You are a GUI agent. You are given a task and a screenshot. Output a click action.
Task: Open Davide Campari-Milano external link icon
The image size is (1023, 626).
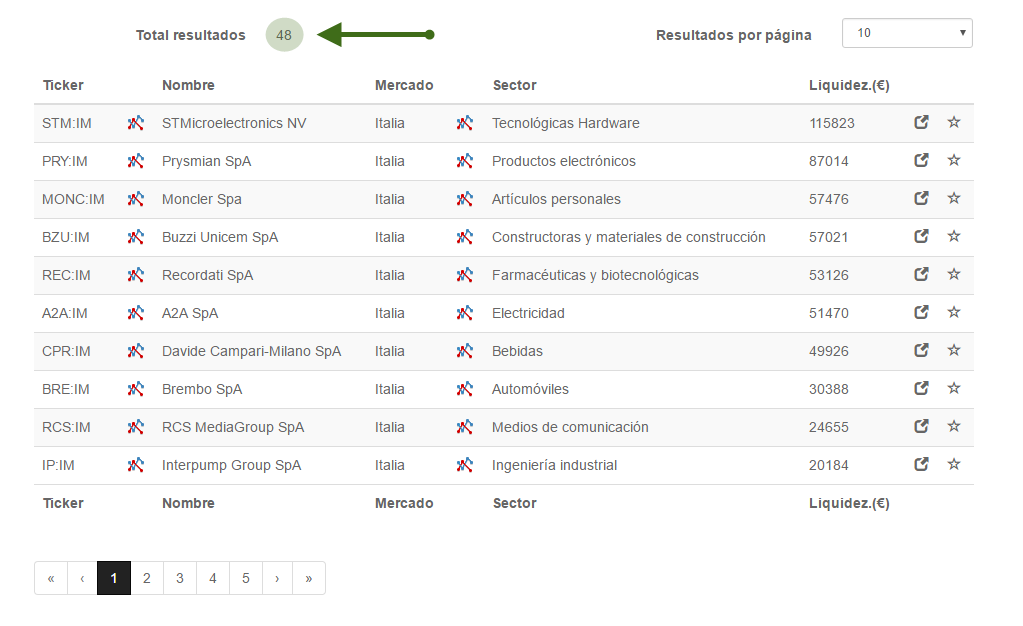click(x=921, y=350)
